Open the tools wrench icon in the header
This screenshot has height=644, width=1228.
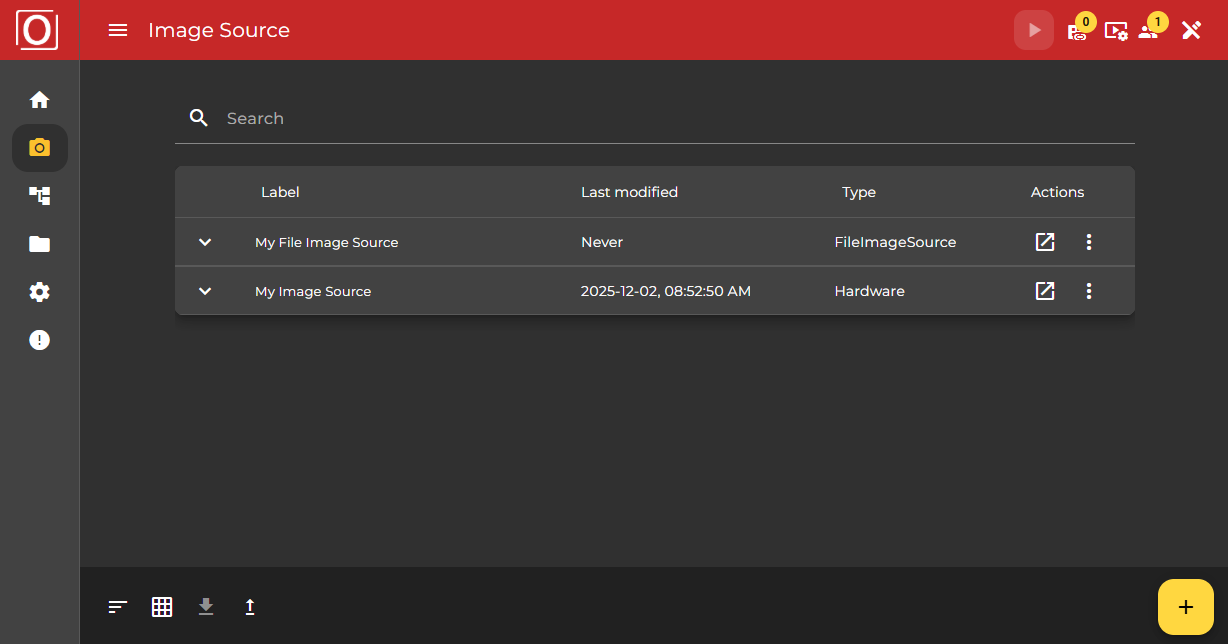[1190, 30]
